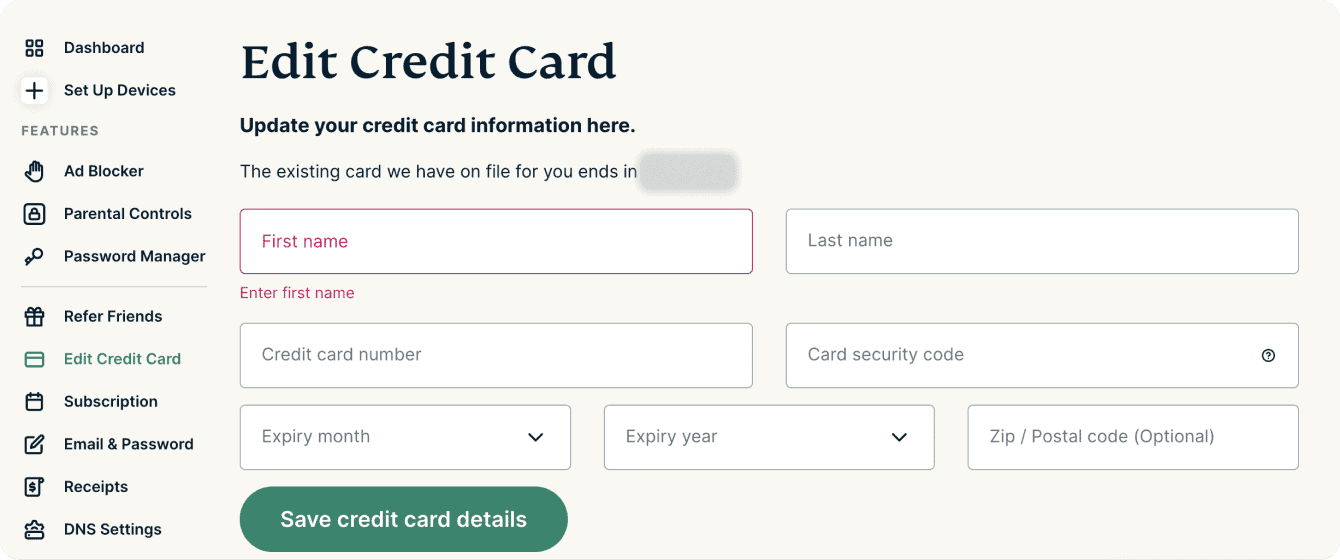Click the Parental Controls lock icon
Image resolution: width=1340 pixels, height=560 pixels.
(x=34, y=214)
